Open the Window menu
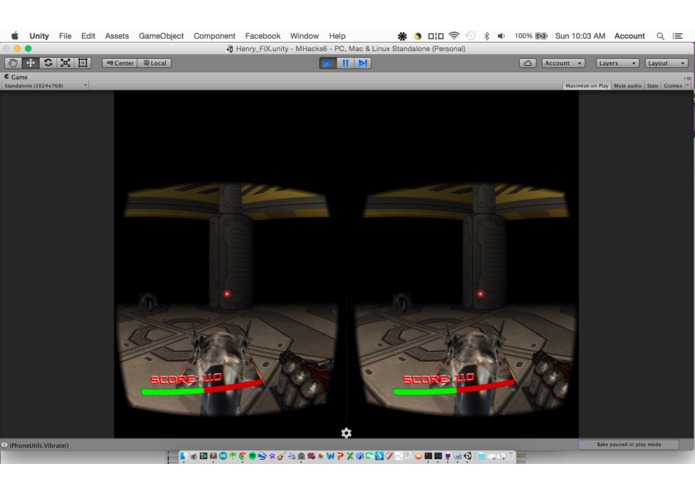Screen dimensions: 695x494 coord(305,36)
